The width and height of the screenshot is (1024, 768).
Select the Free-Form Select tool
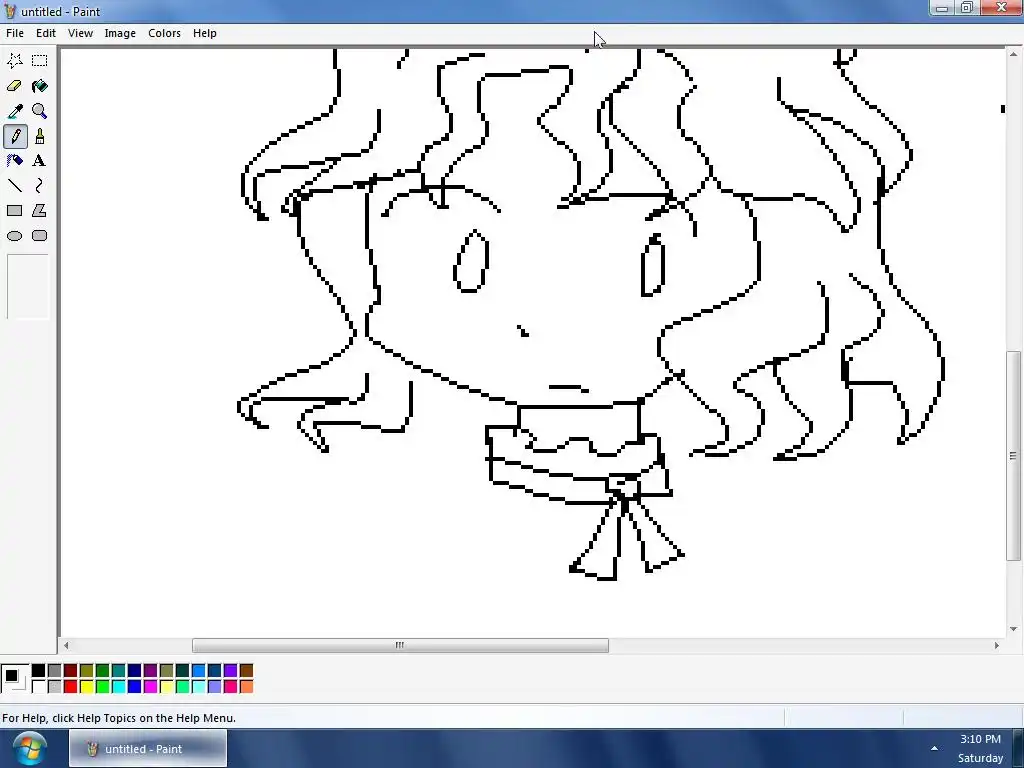point(14,61)
